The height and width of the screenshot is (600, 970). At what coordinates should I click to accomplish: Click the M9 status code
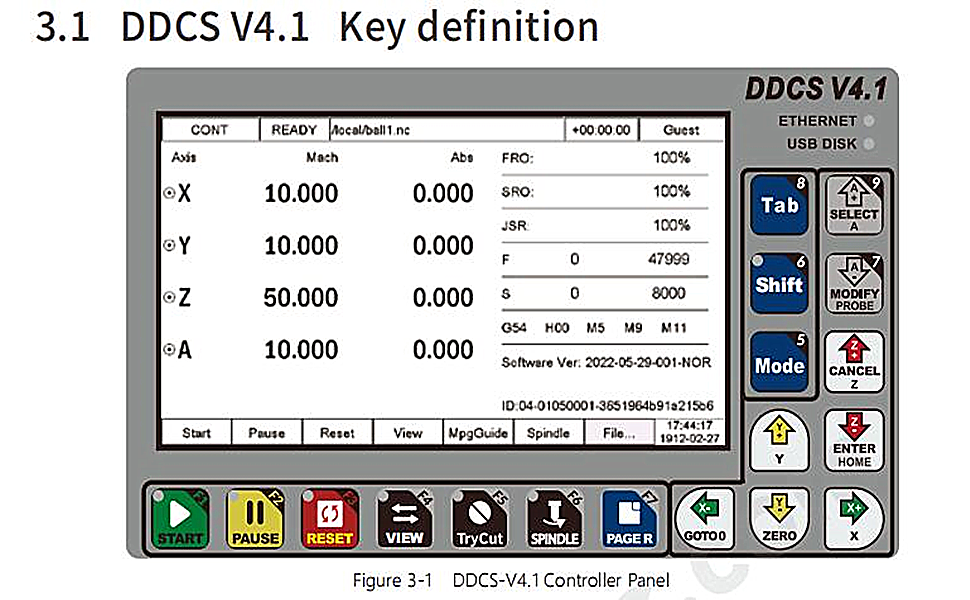coord(633,327)
